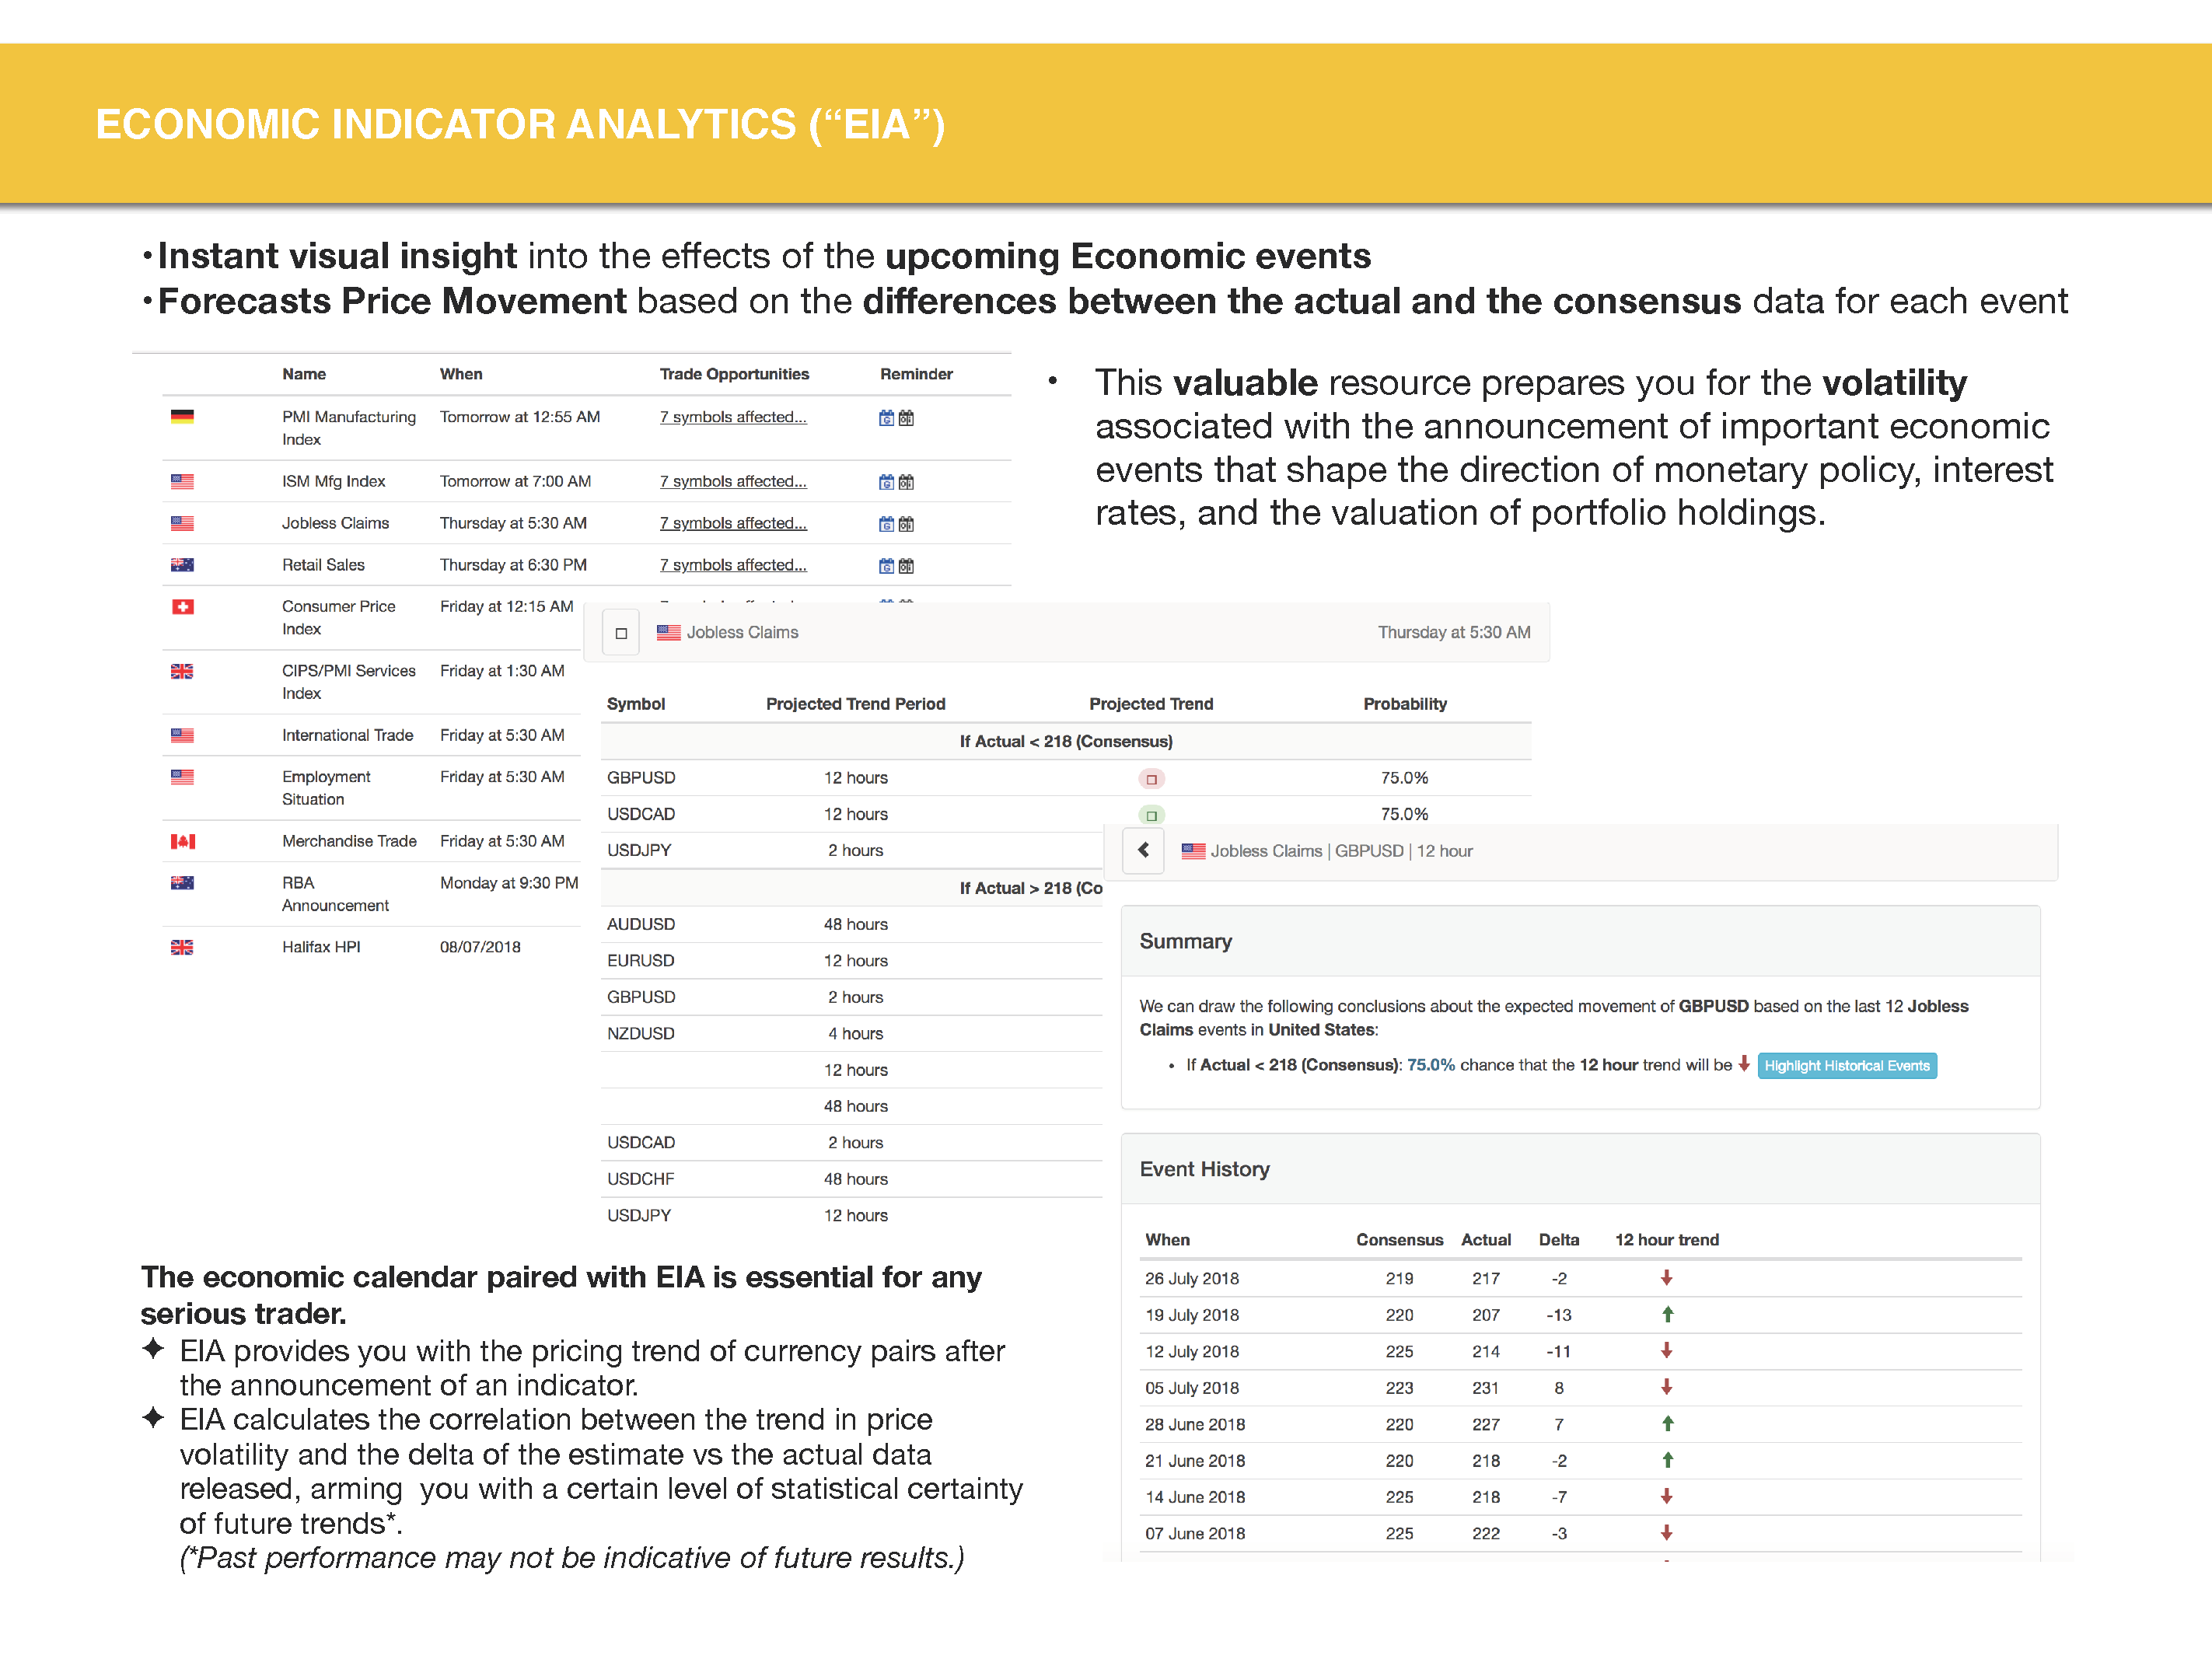The width and height of the screenshot is (2212, 1659).
Task: Add Jobless Claims event to Google Calendar
Action: click(x=886, y=524)
